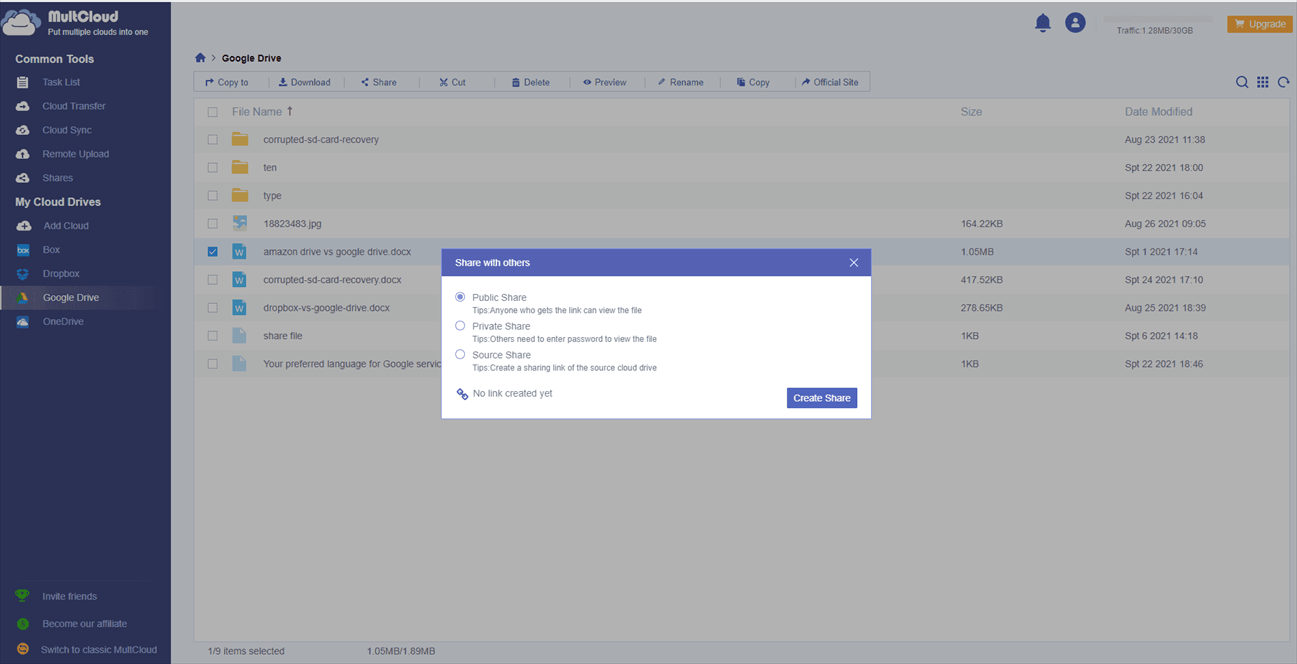Select the Source Share radio option

click(x=460, y=354)
